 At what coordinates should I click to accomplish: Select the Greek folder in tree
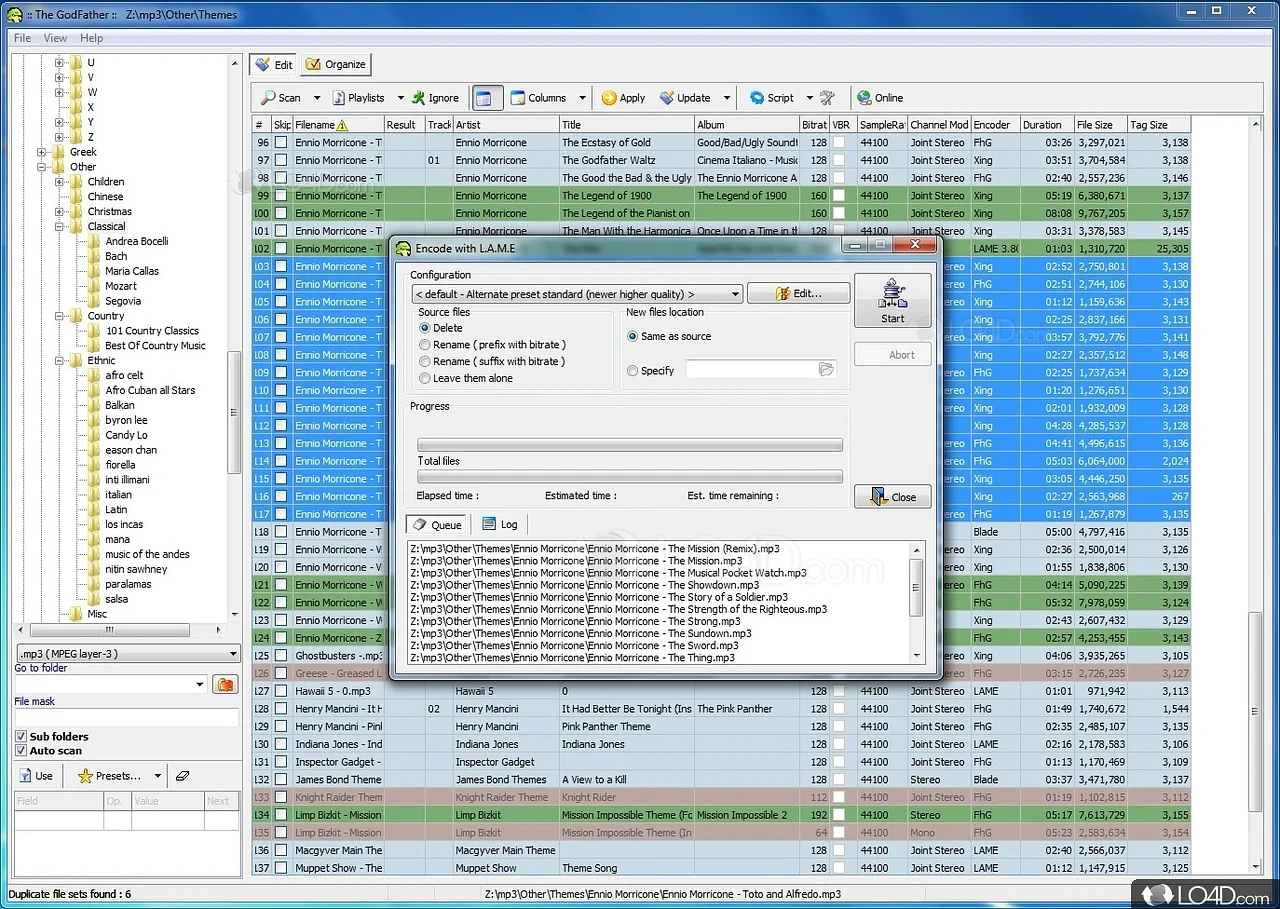(83, 152)
